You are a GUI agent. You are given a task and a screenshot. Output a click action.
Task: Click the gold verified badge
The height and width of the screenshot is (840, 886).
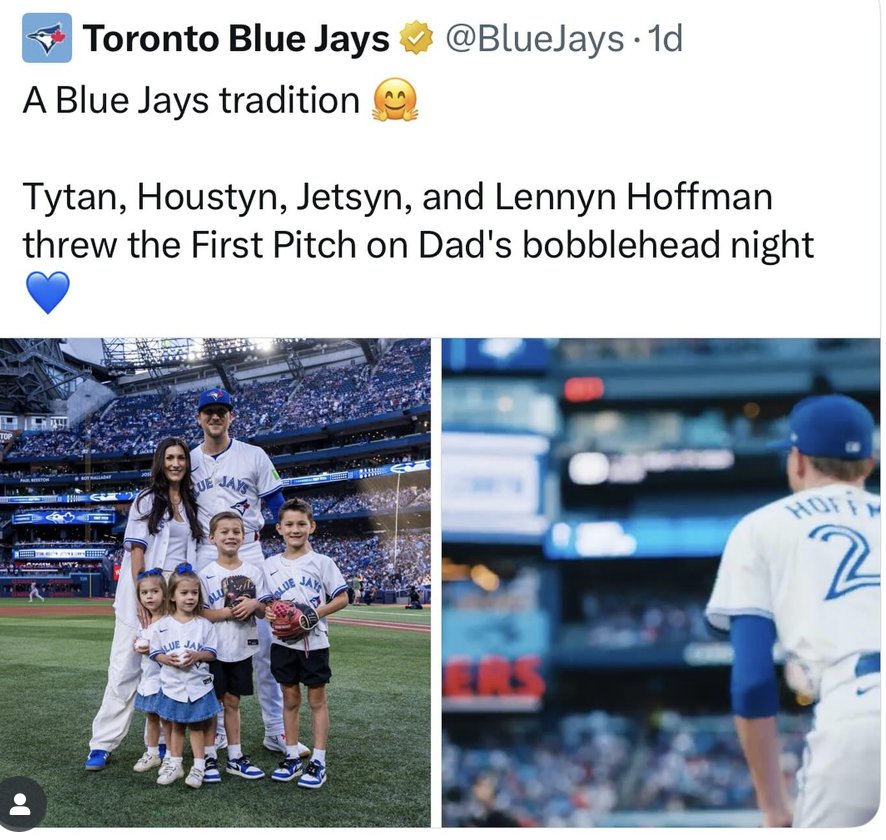(416, 38)
